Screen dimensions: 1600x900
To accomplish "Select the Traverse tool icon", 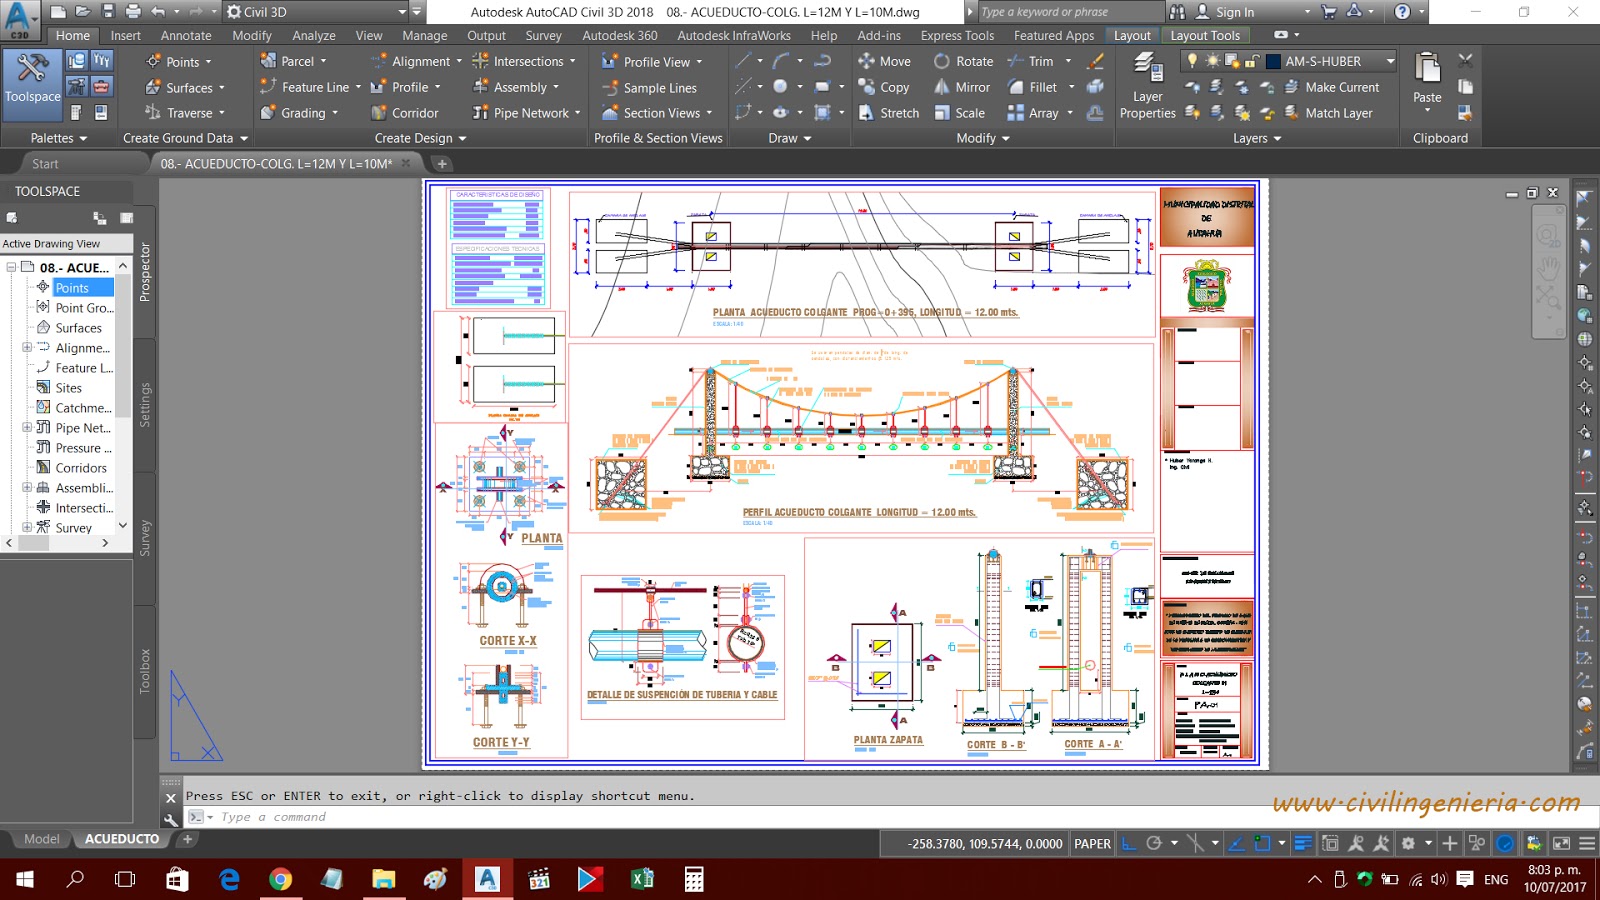I will 153,113.
